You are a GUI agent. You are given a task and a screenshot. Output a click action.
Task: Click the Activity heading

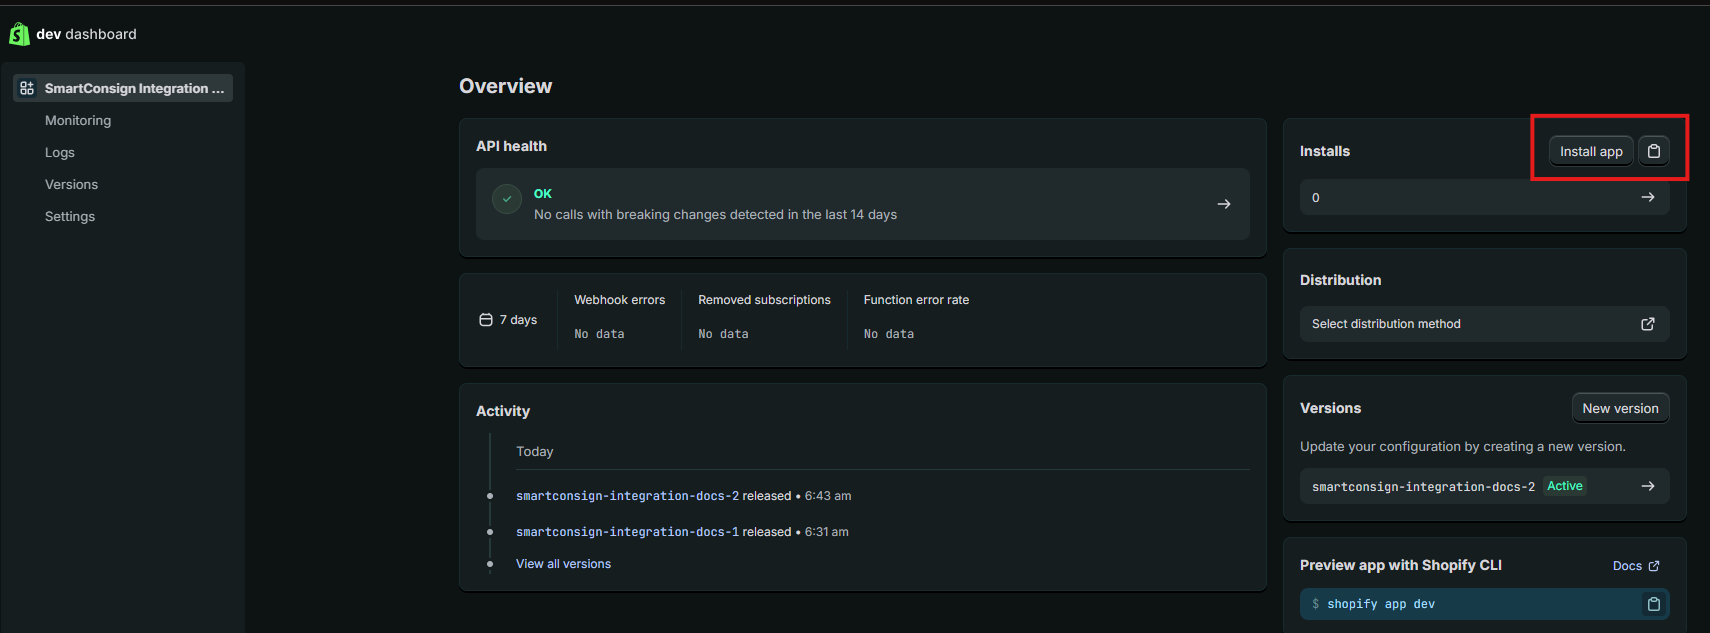click(503, 411)
